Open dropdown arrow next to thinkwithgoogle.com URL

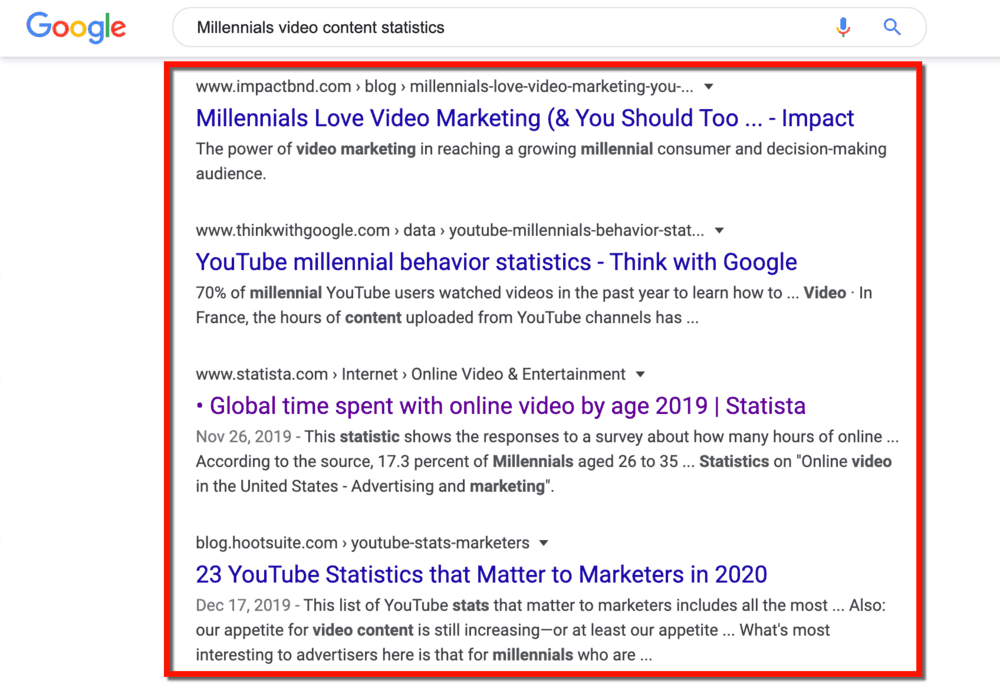coord(719,230)
